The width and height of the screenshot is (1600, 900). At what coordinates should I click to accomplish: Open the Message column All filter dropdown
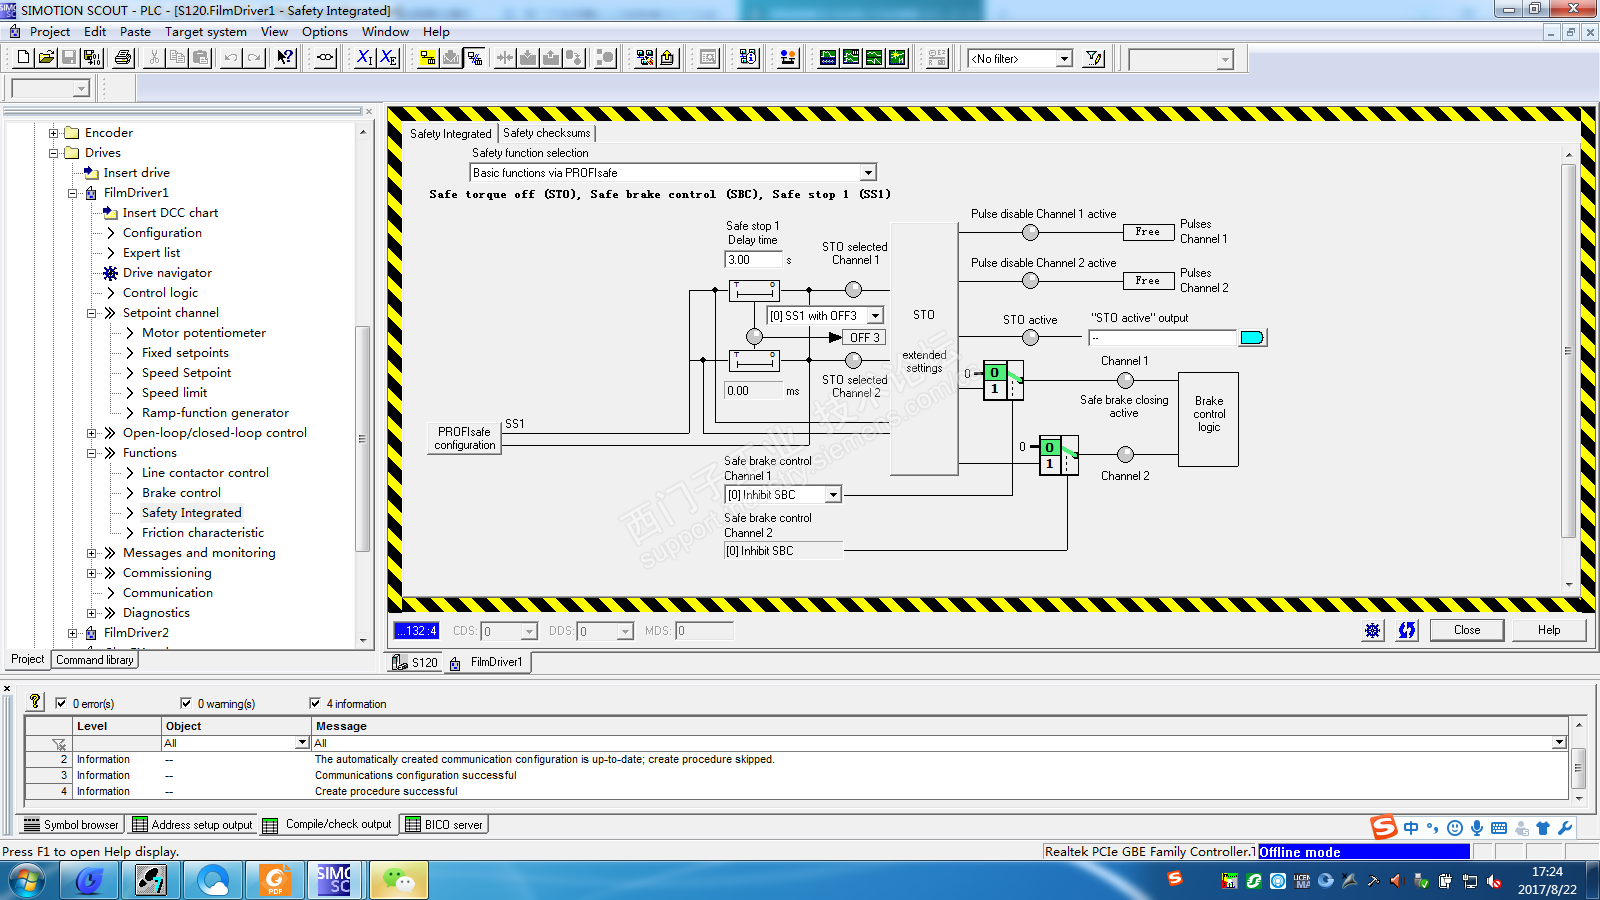(x=1559, y=743)
